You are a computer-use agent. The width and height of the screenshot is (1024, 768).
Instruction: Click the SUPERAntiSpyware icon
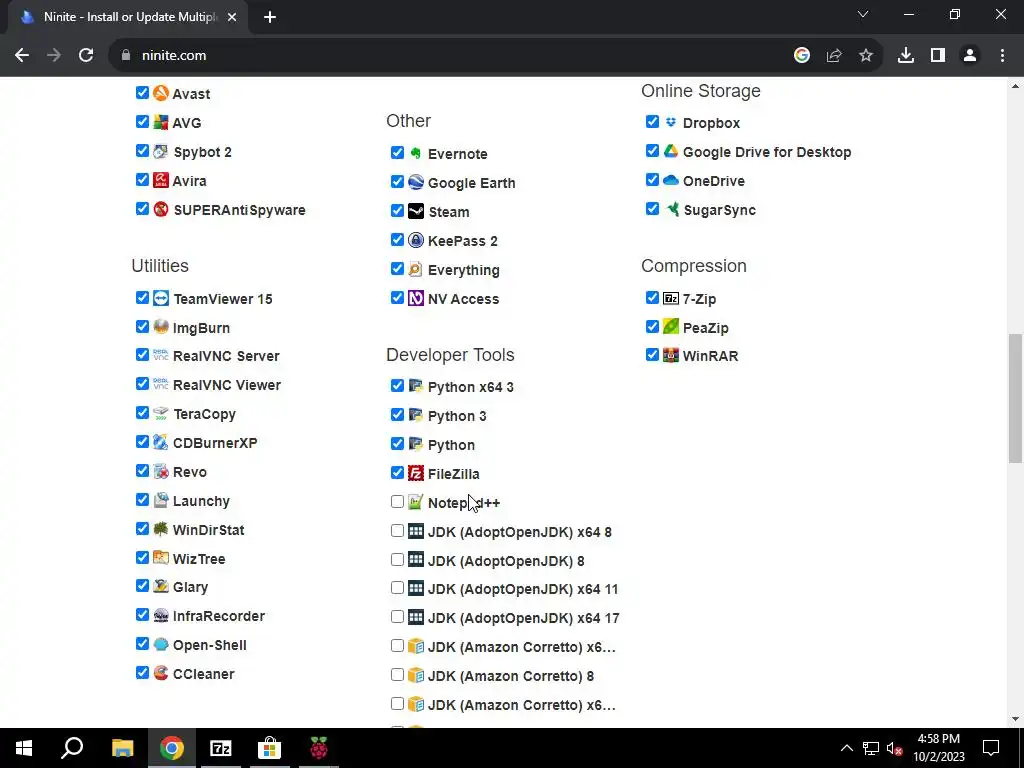pyautogui.click(x=161, y=209)
